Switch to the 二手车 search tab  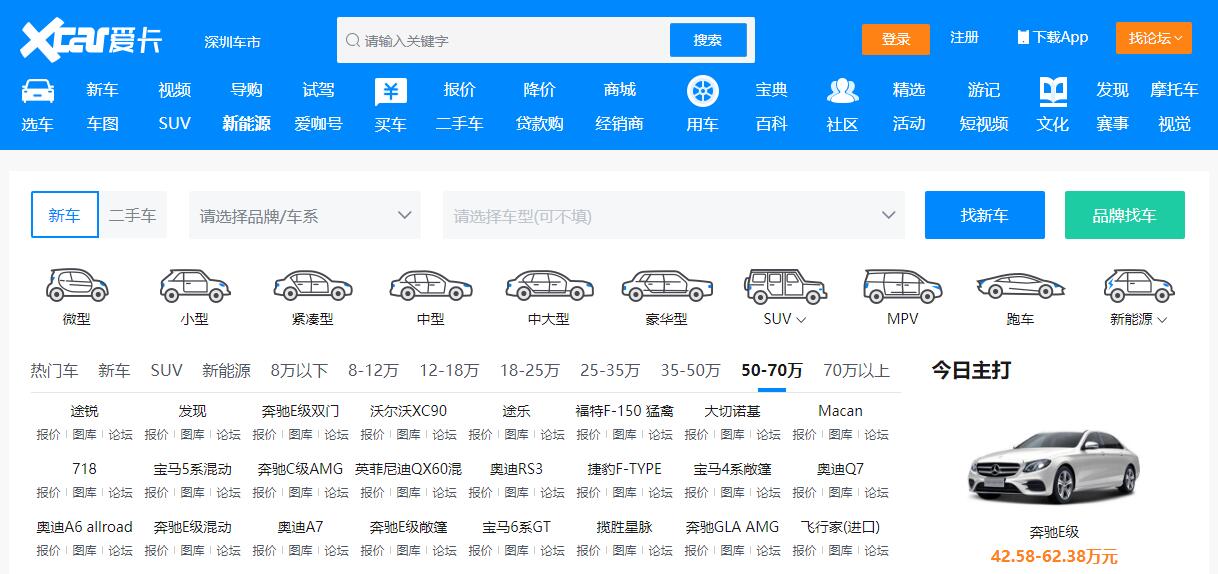(x=133, y=215)
